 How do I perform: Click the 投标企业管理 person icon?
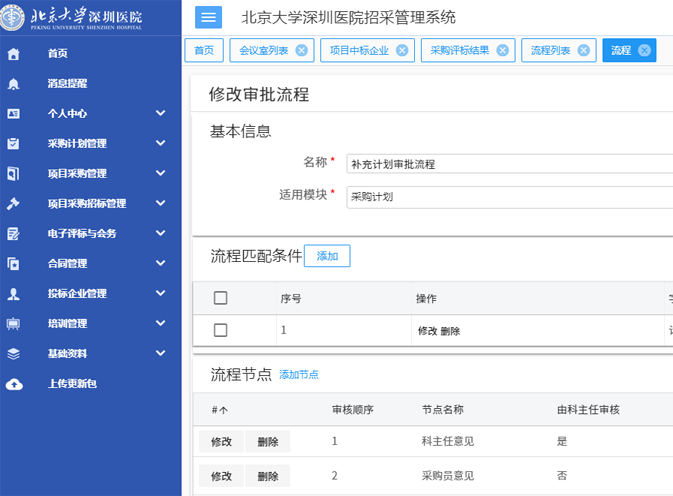coord(13,294)
